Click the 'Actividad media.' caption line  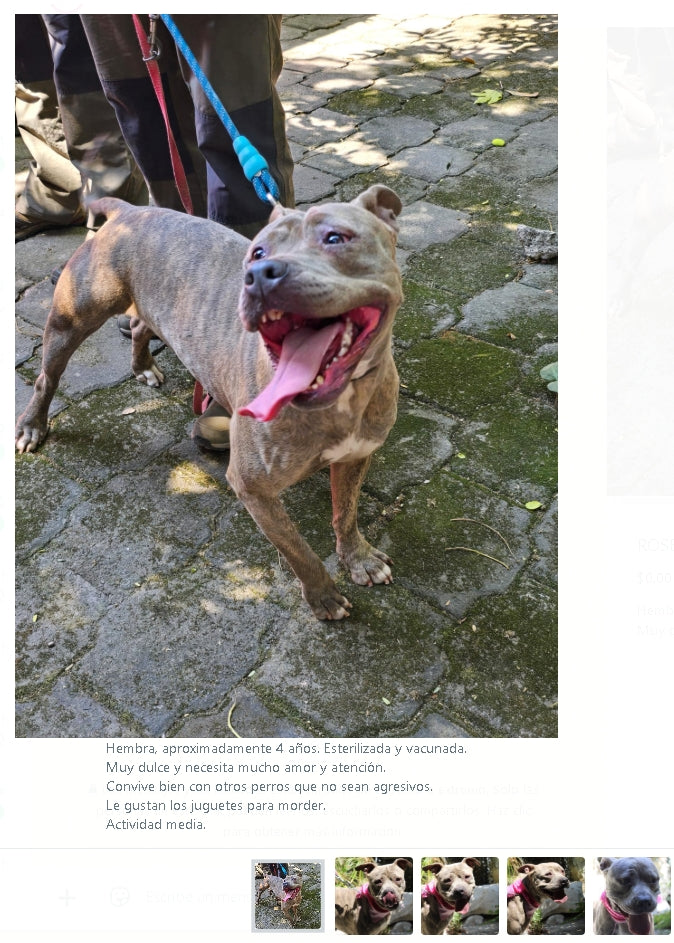coord(156,825)
